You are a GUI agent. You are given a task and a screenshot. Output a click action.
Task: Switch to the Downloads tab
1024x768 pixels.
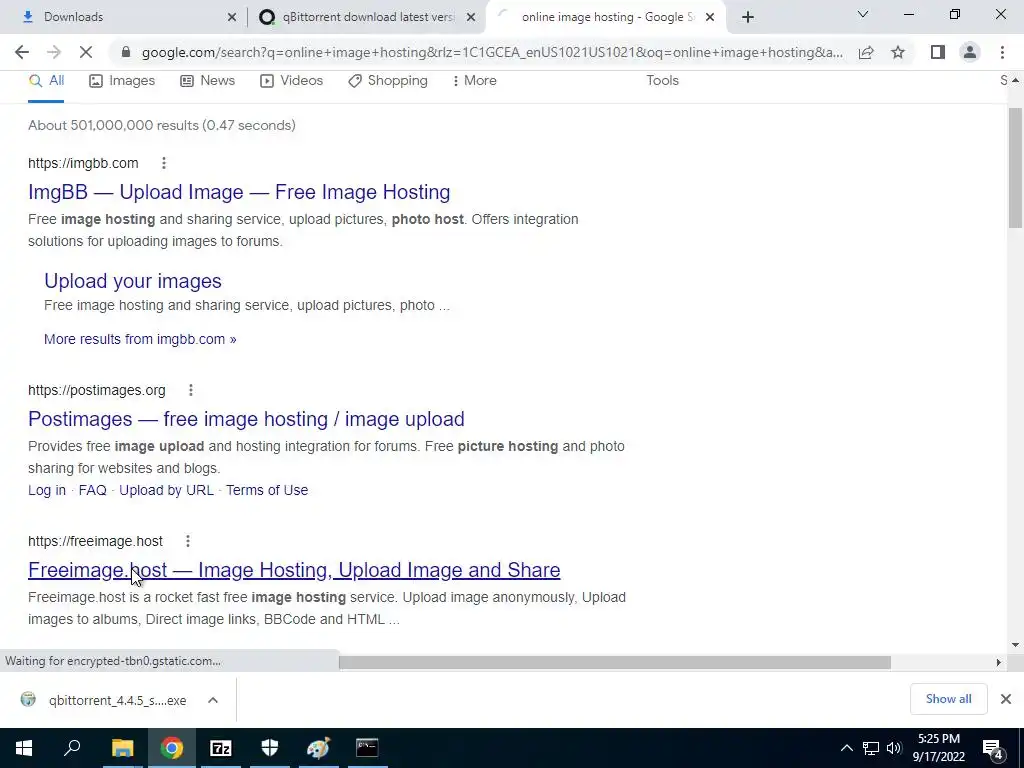pyautogui.click(x=123, y=17)
